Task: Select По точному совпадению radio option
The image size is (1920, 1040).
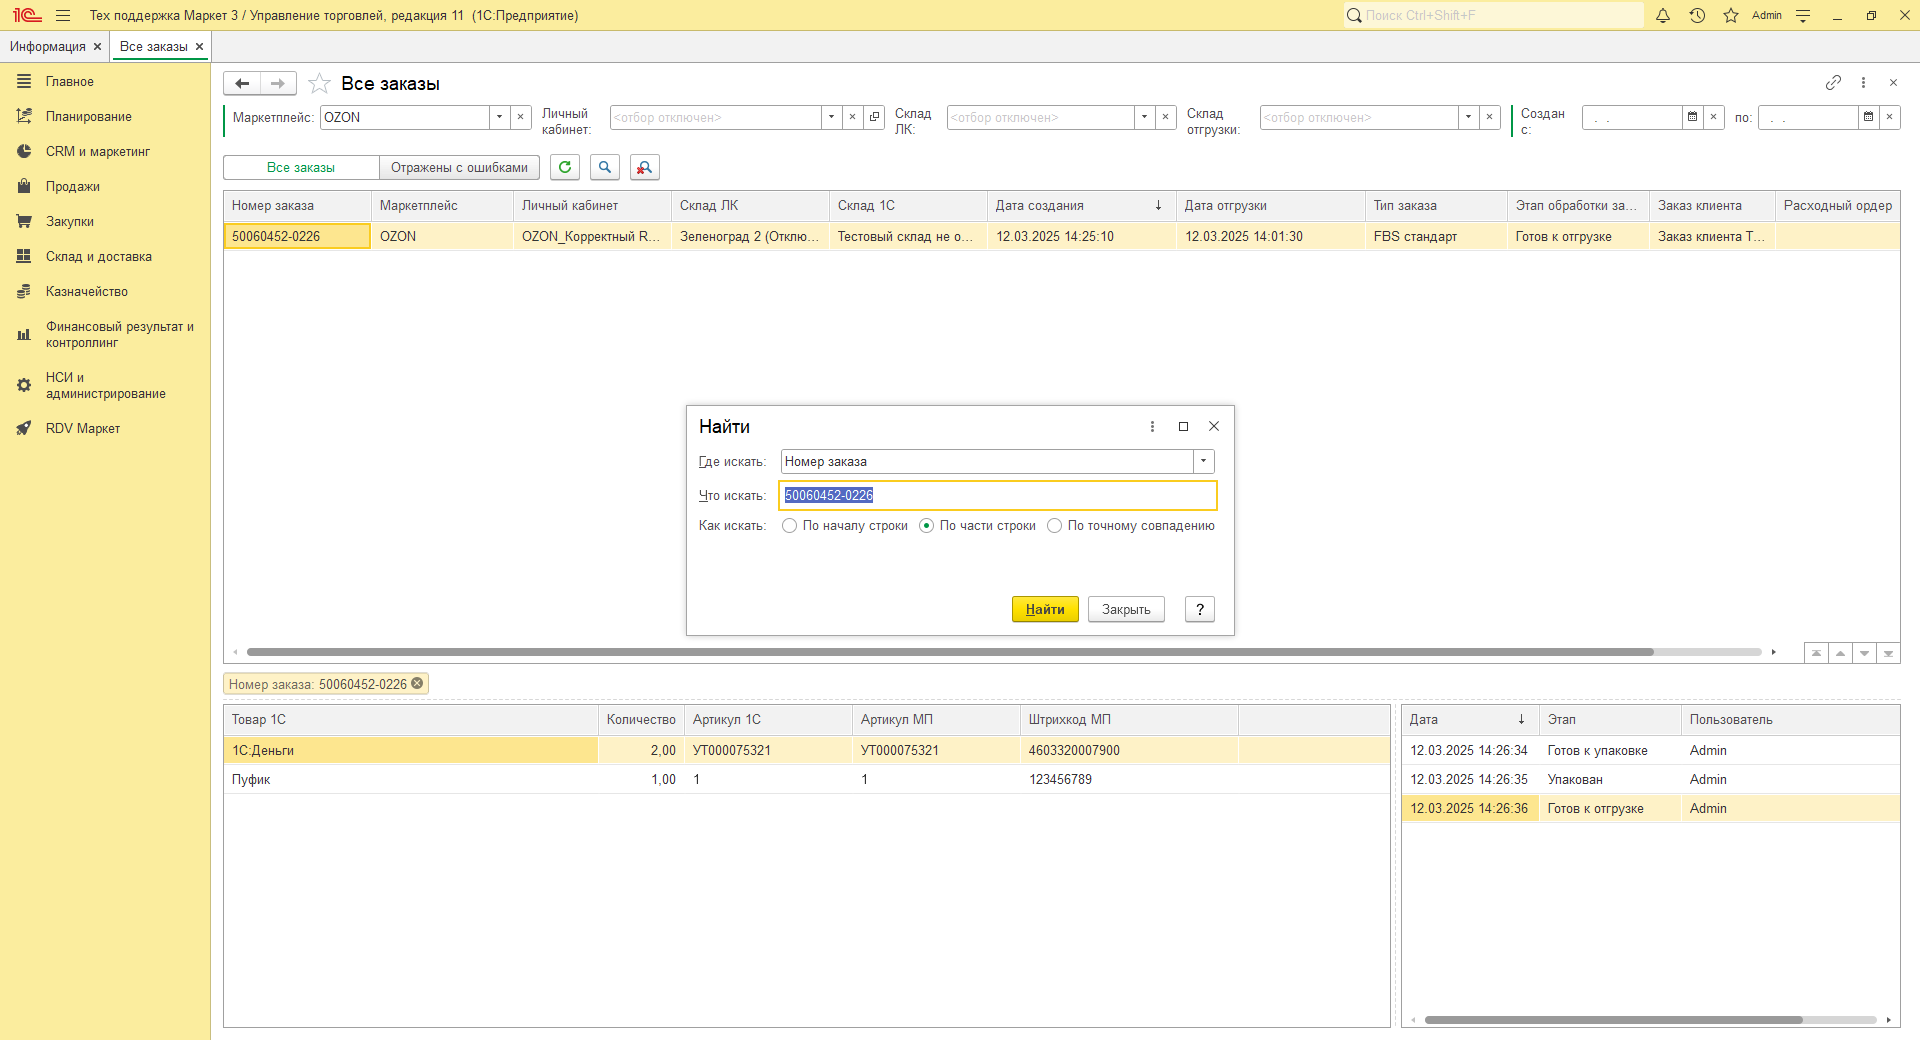Action: click(1055, 526)
